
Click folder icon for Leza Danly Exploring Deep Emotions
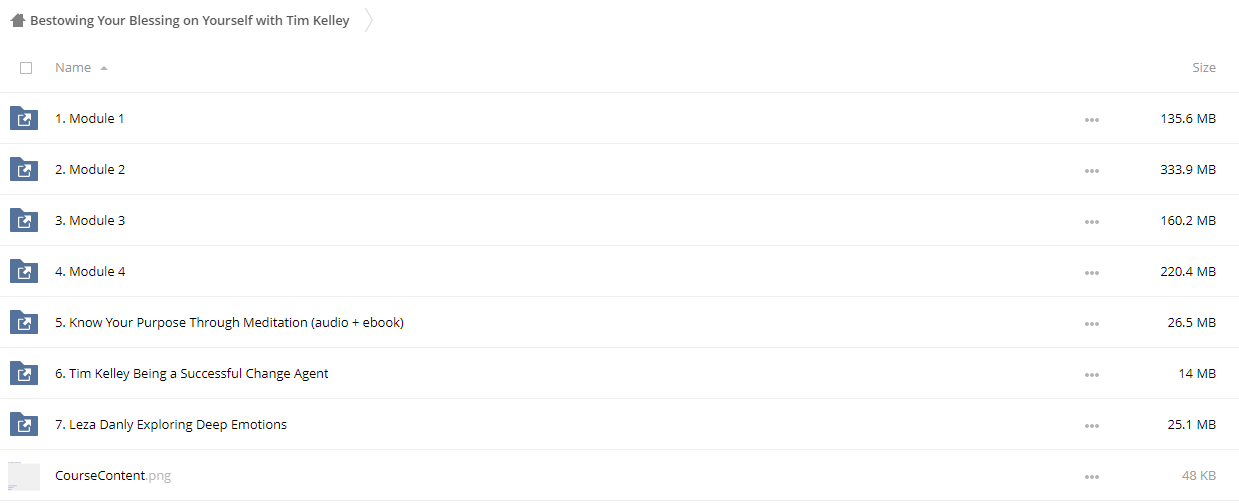coord(24,425)
